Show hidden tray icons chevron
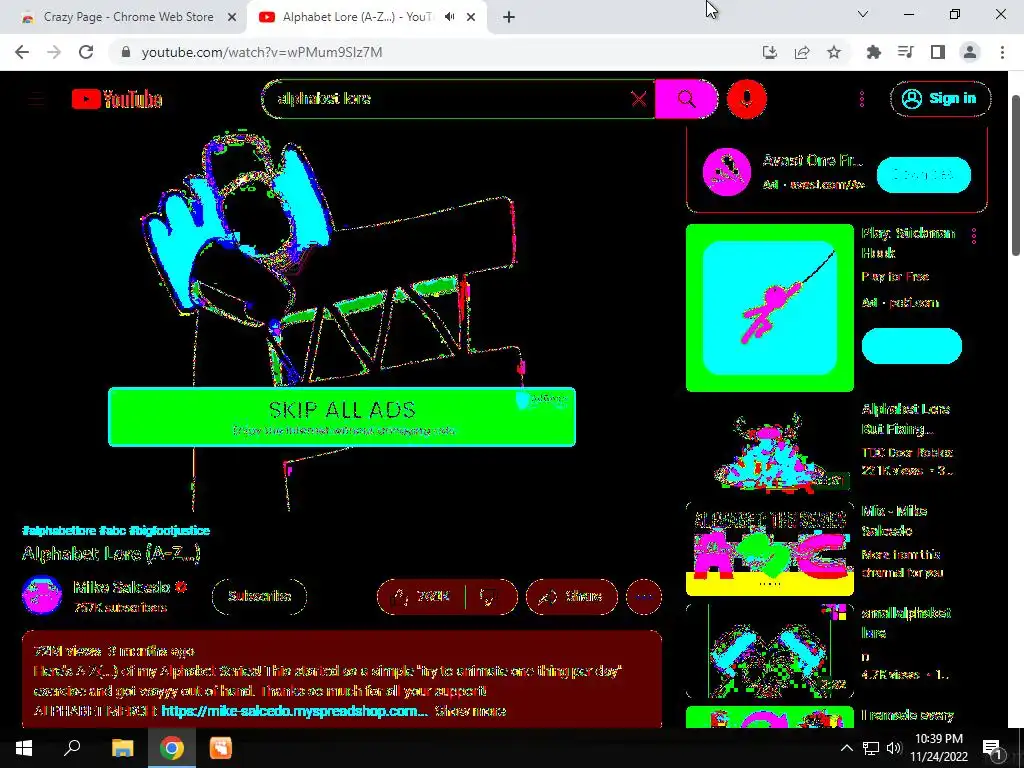This screenshot has height=768, width=1024. point(846,748)
